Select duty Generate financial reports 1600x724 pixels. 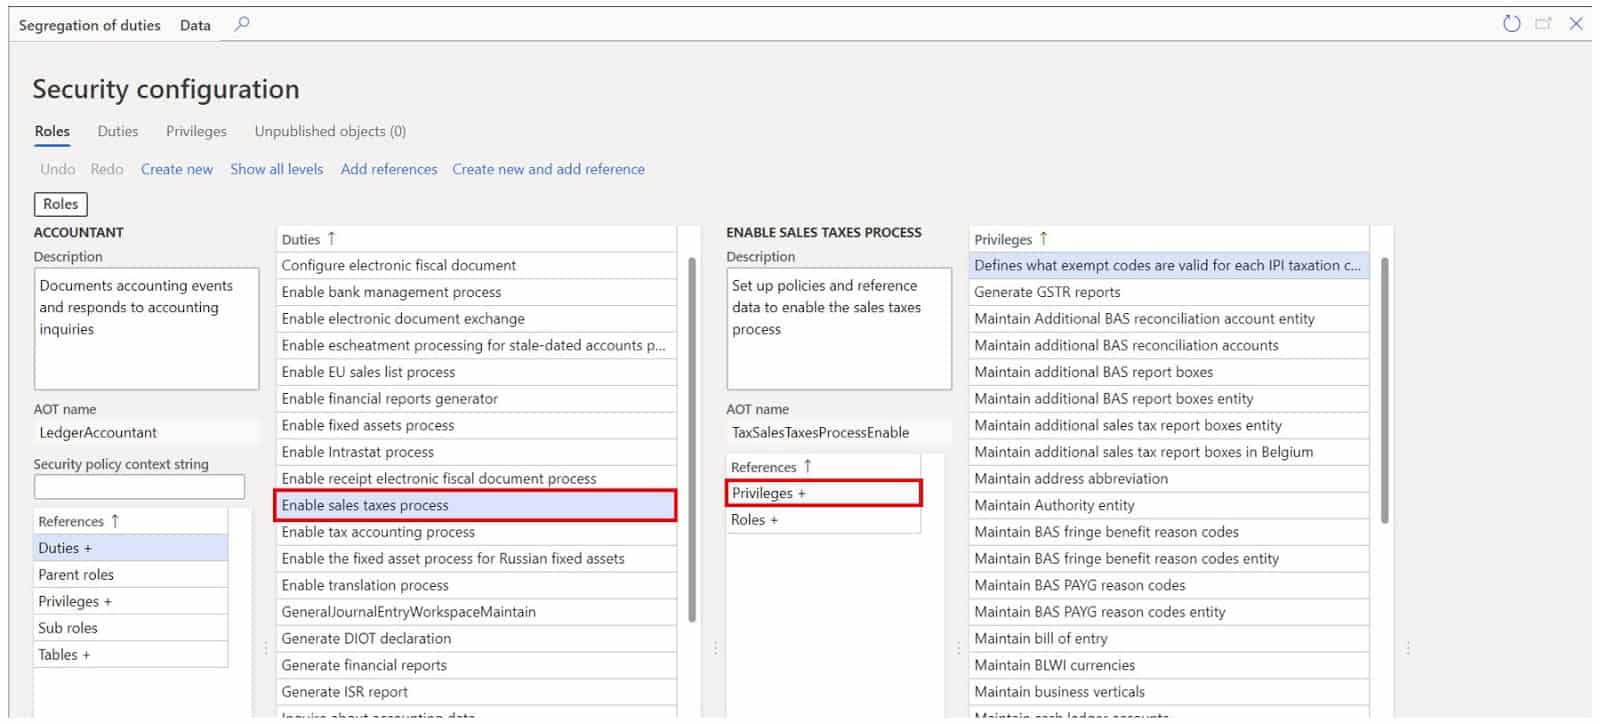coord(476,665)
